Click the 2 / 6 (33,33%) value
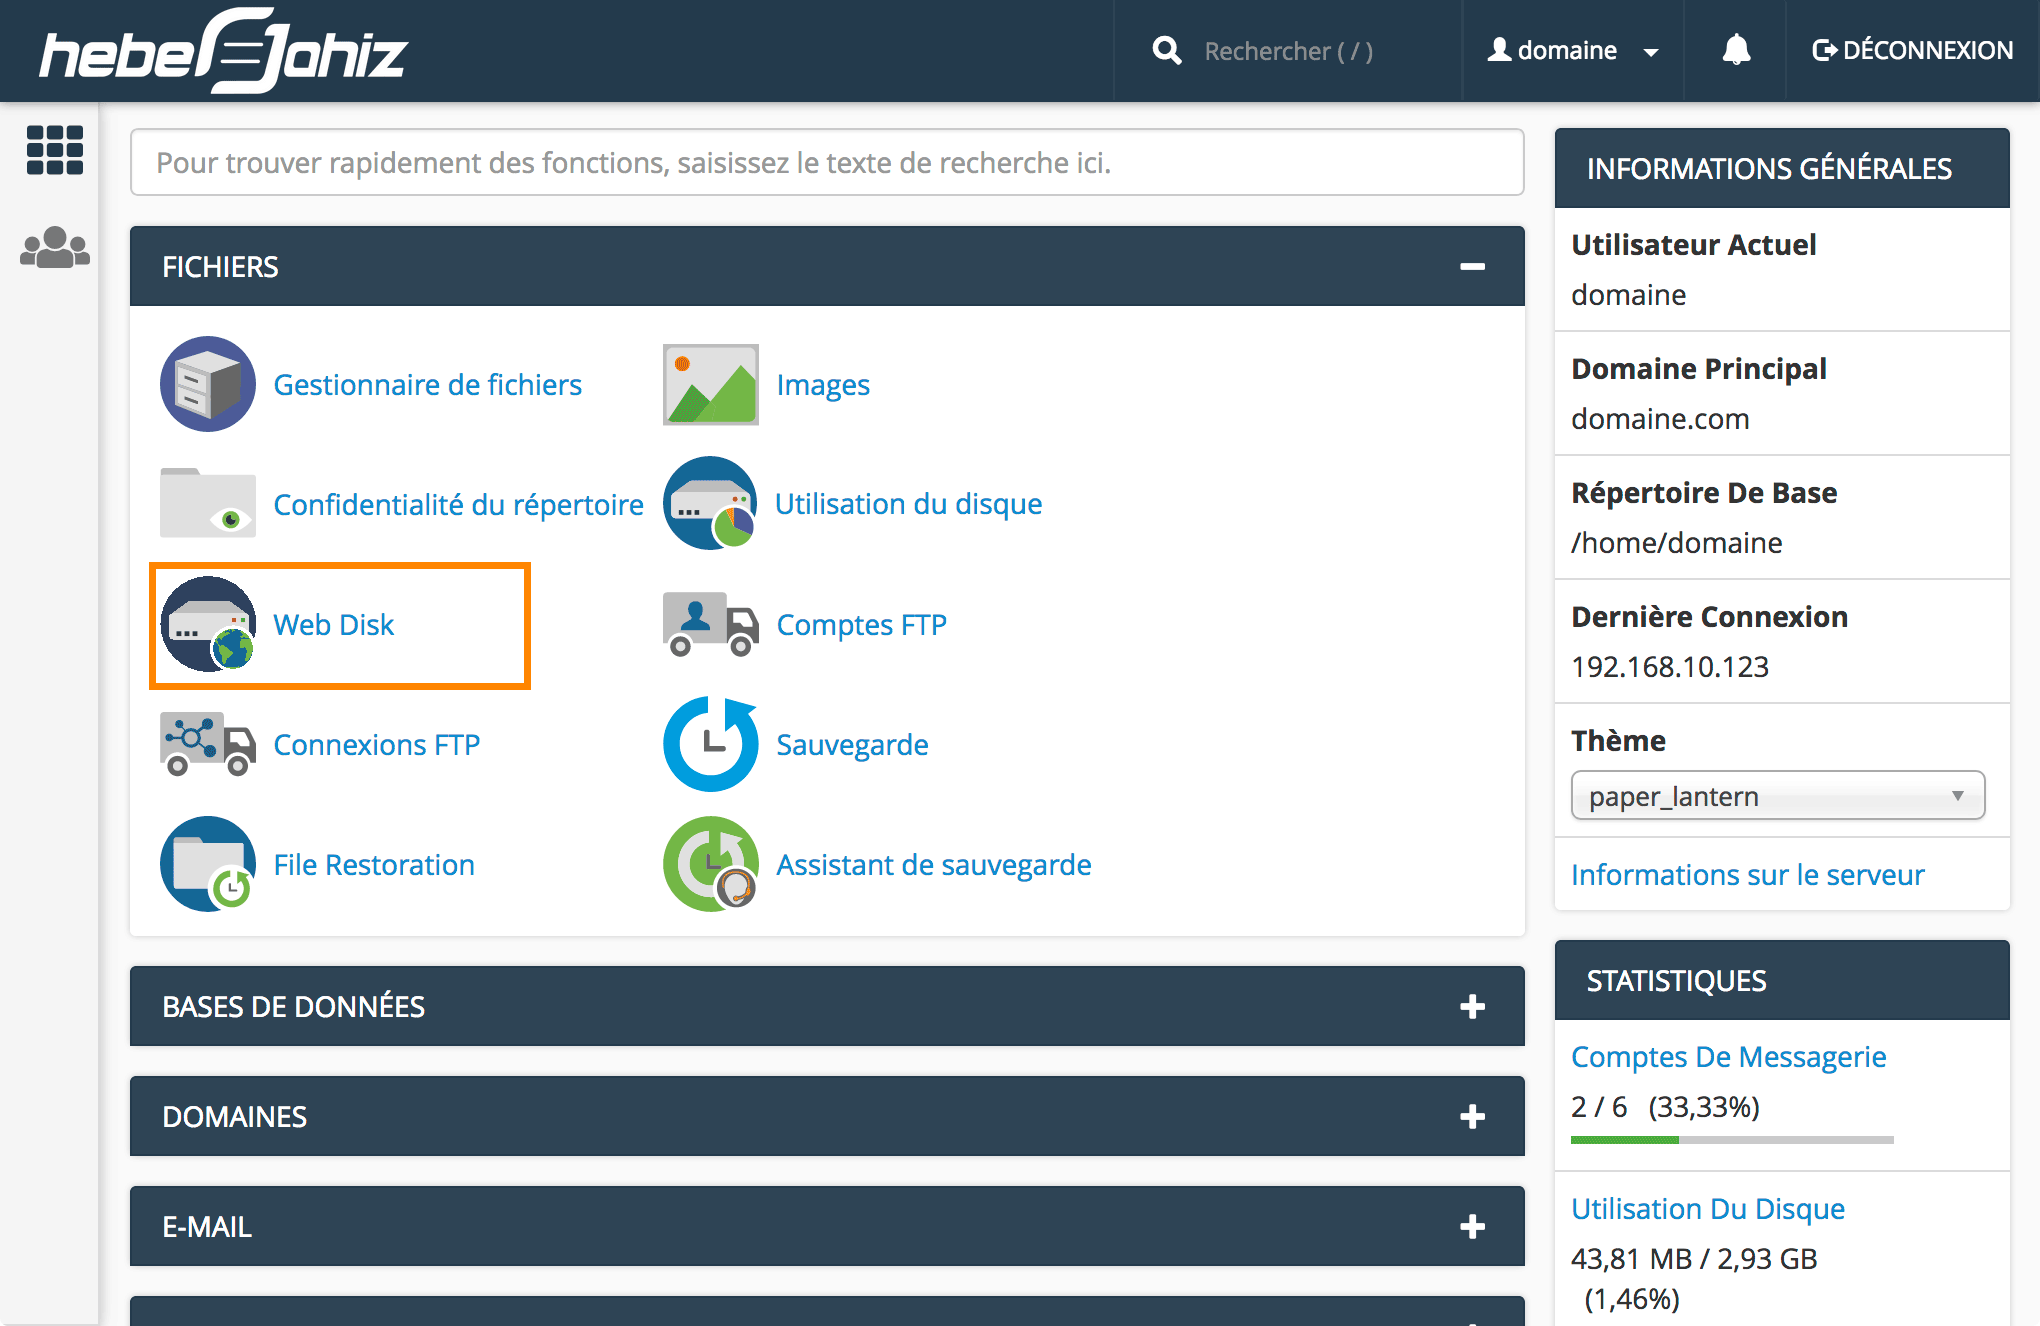Image resolution: width=2040 pixels, height=1326 pixels. coord(1665,1107)
